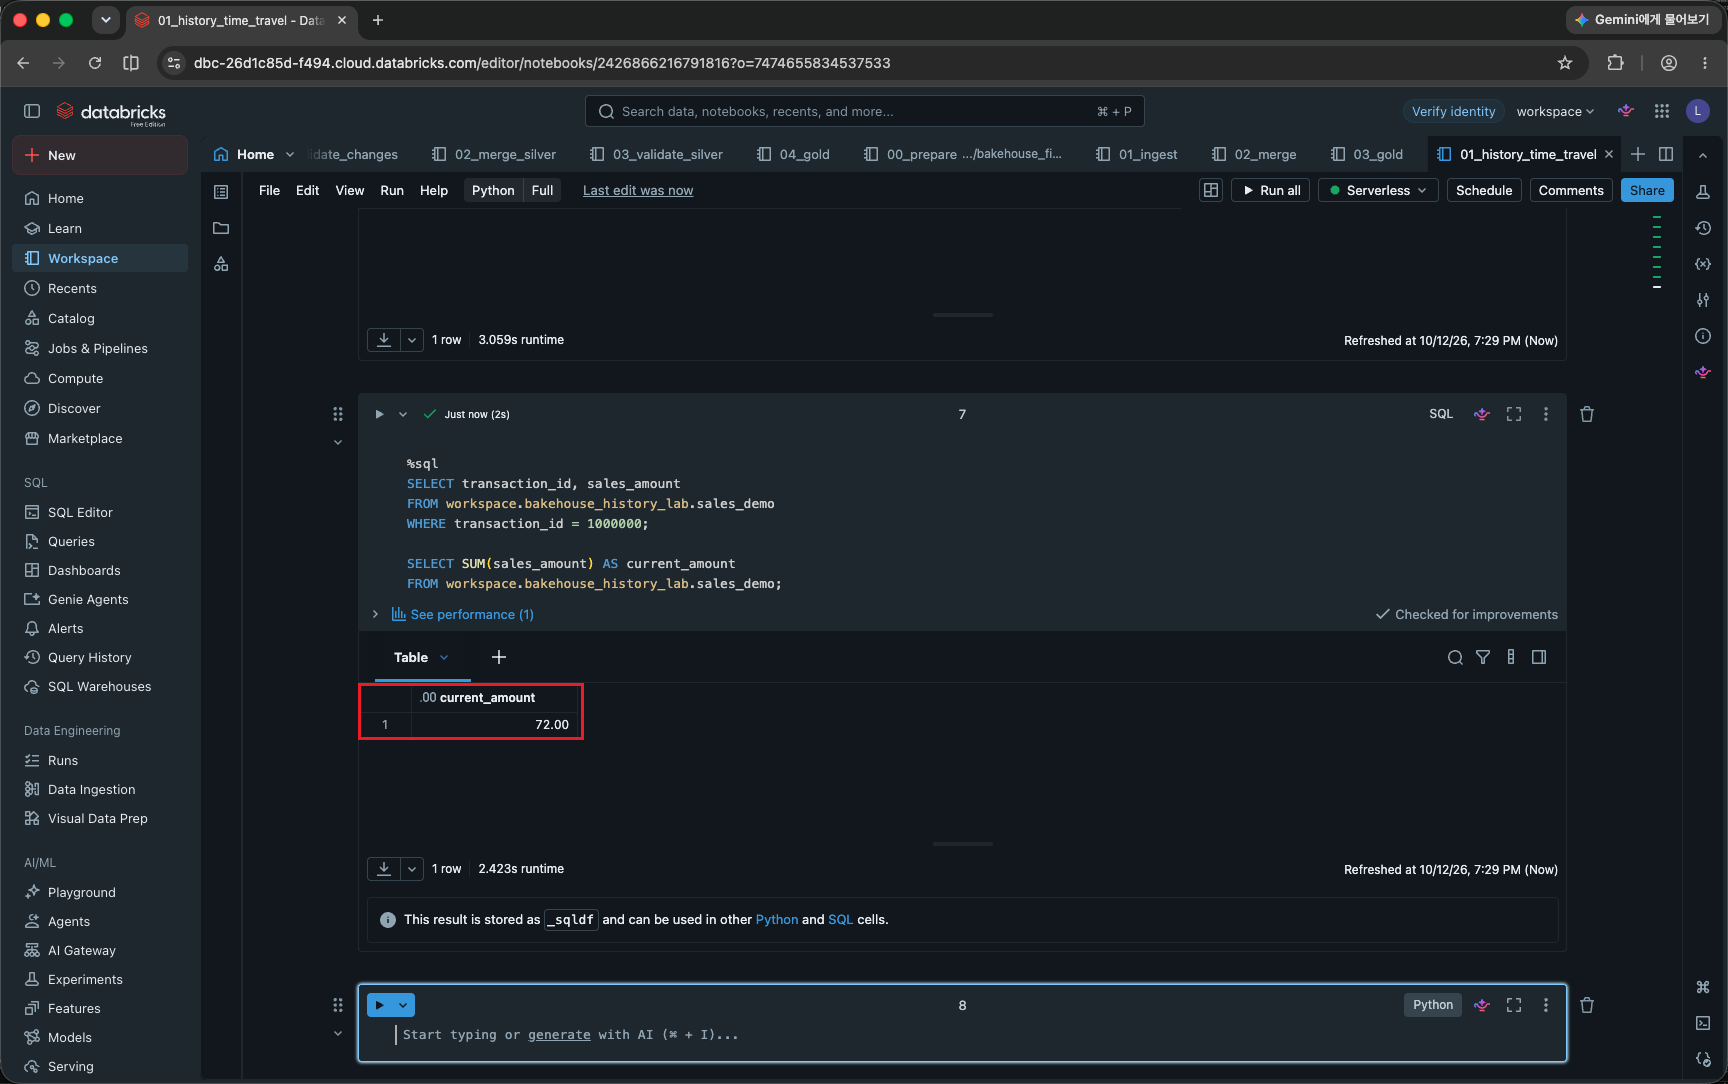Delete cell 7 with the trash icon

[x=1587, y=414]
